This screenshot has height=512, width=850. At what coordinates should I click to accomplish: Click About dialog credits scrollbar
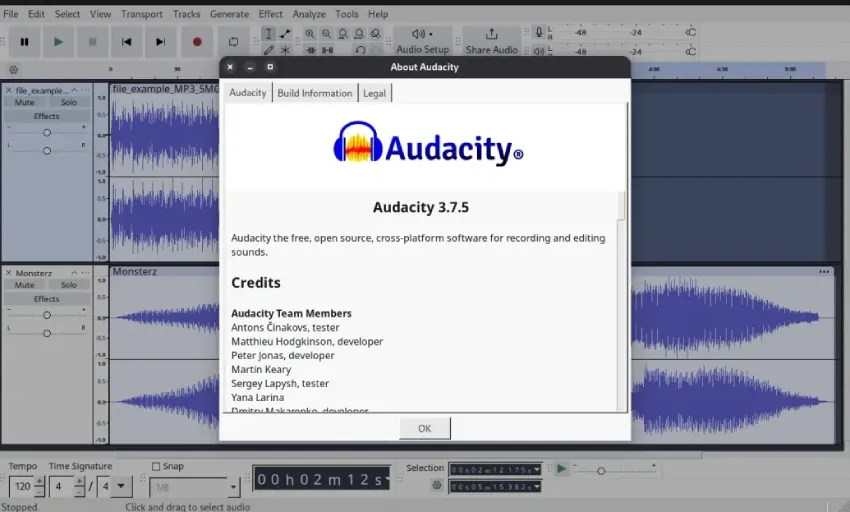(621, 206)
